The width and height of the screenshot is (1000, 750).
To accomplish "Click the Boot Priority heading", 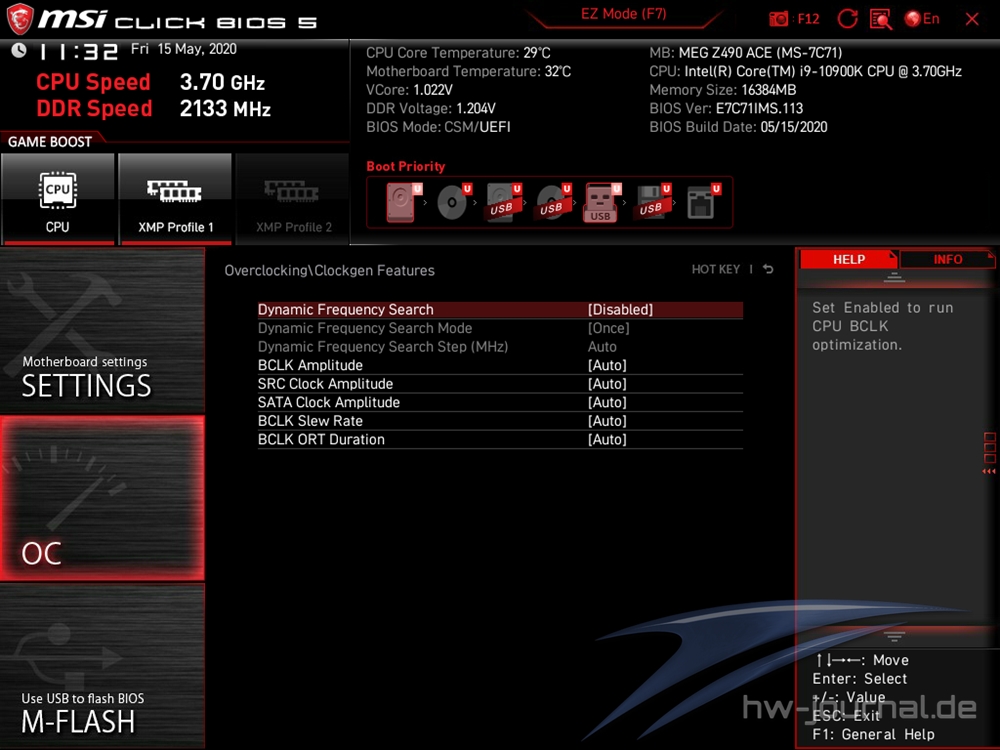I will click(x=406, y=166).
